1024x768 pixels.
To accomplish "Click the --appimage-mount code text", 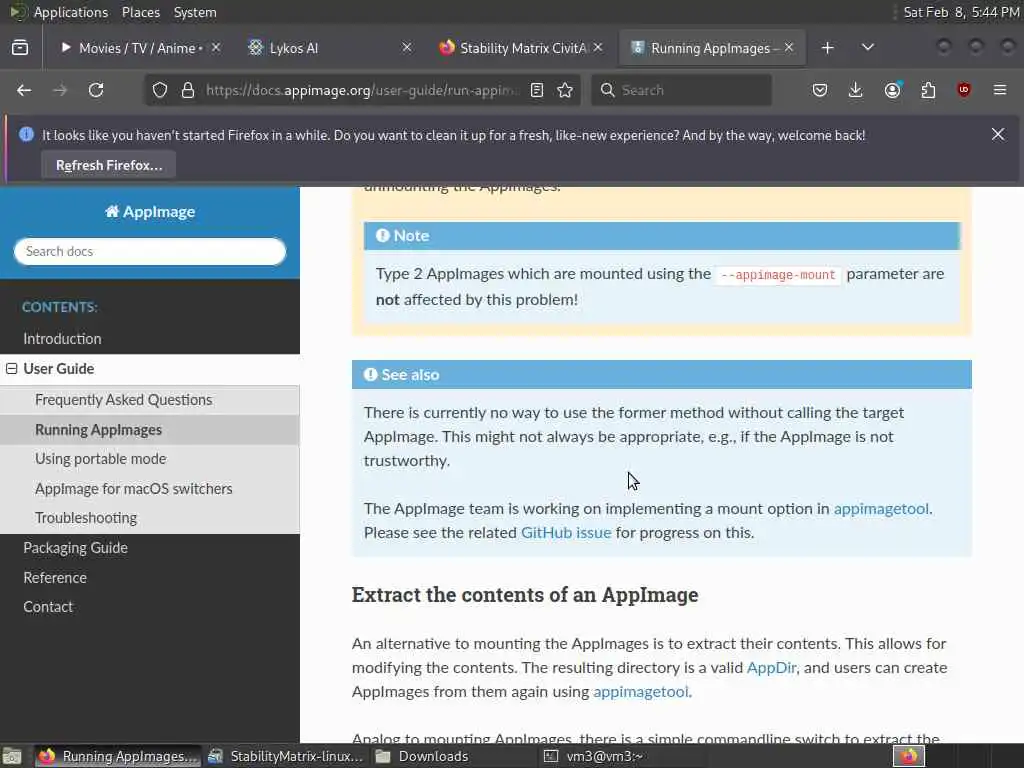I will 778,275.
